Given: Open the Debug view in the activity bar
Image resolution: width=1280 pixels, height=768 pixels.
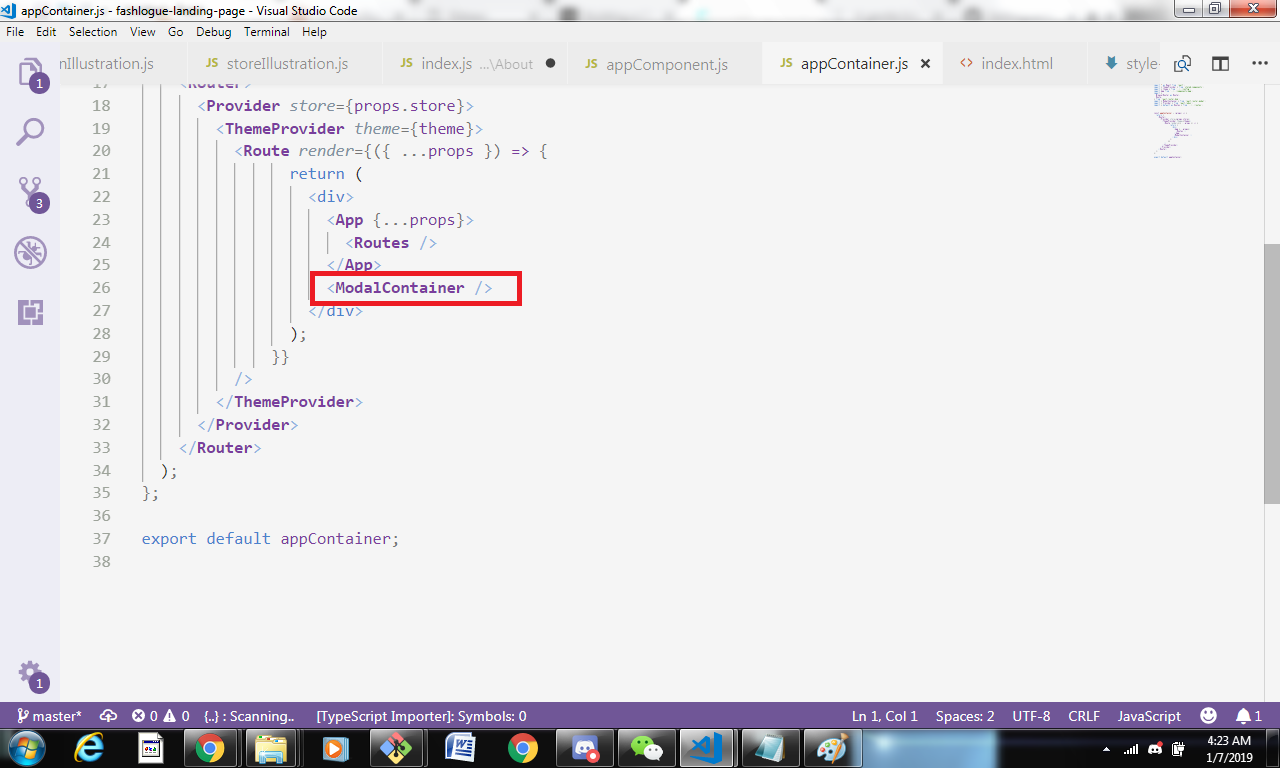Looking at the screenshot, I should (x=30, y=252).
